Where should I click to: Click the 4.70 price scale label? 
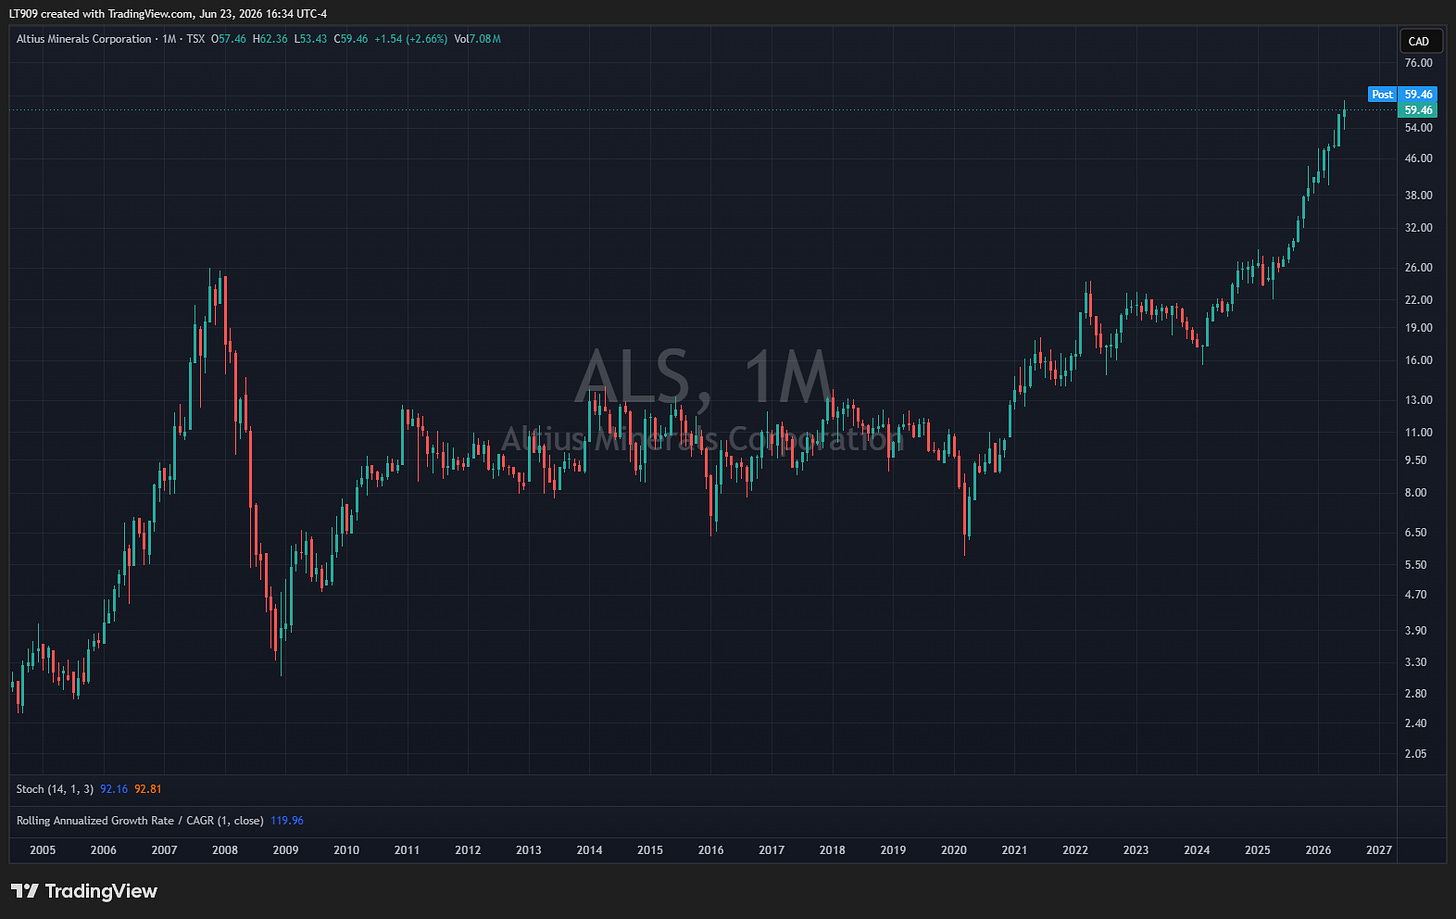(x=1415, y=594)
